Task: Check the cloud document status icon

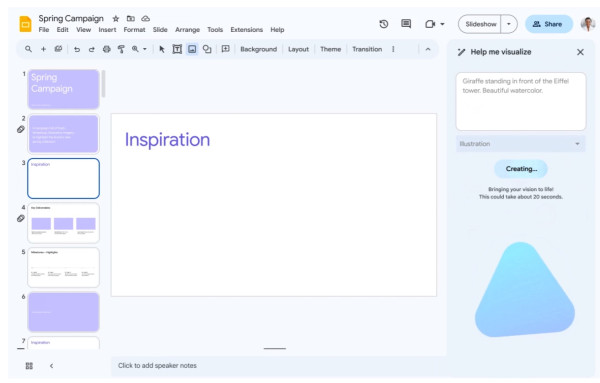Action: [x=145, y=18]
